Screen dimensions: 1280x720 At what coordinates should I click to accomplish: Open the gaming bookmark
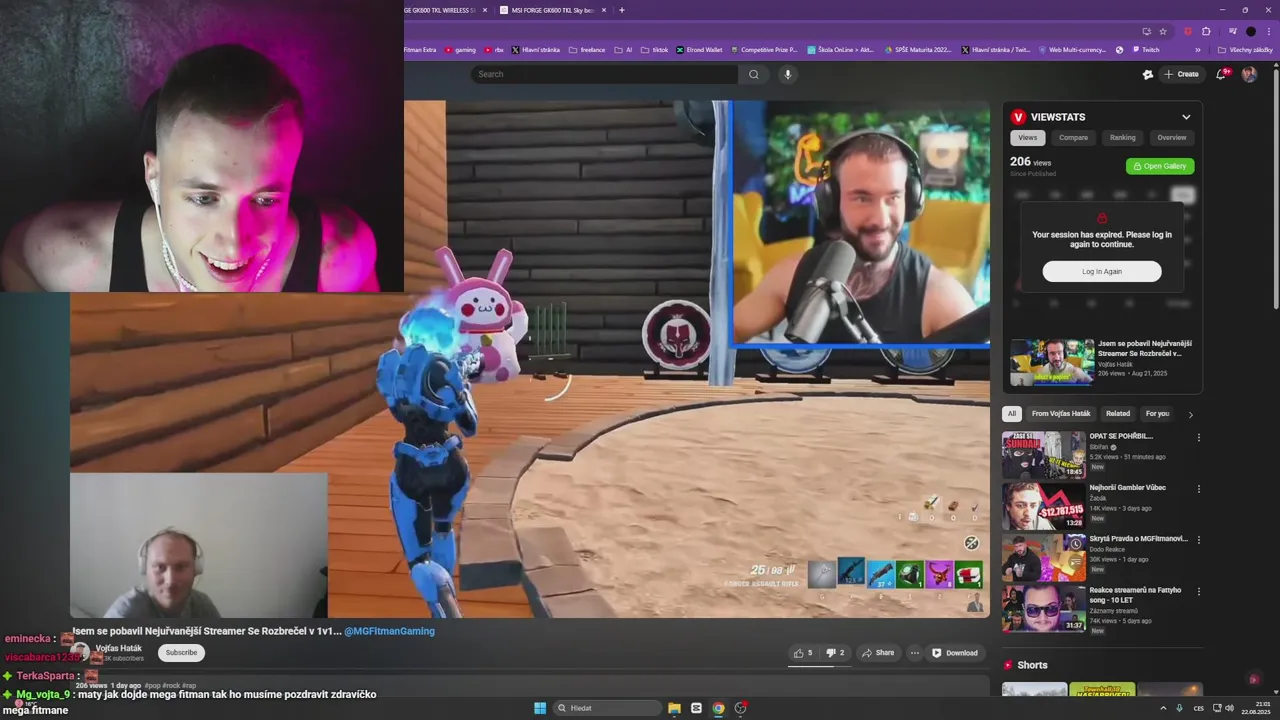[x=460, y=50]
